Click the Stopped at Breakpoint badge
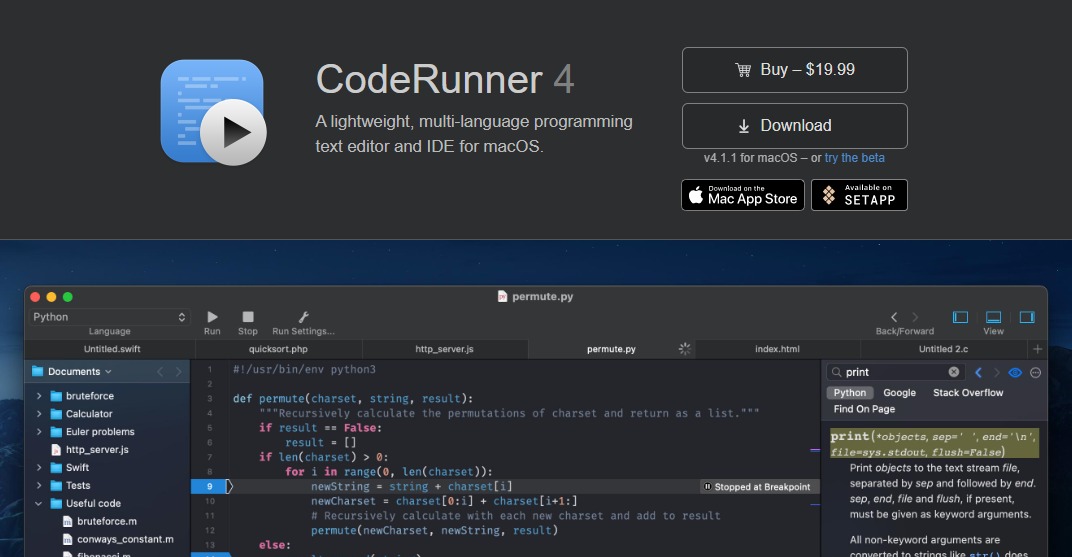1072x557 pixels. tap(757, 487)
